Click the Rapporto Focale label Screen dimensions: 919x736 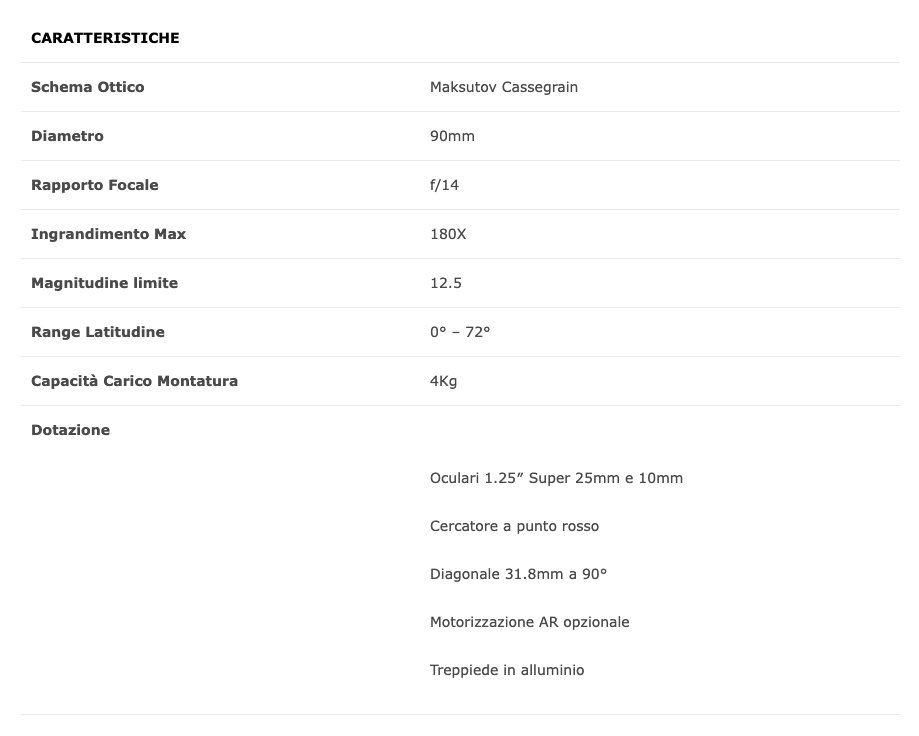(95, 185)
